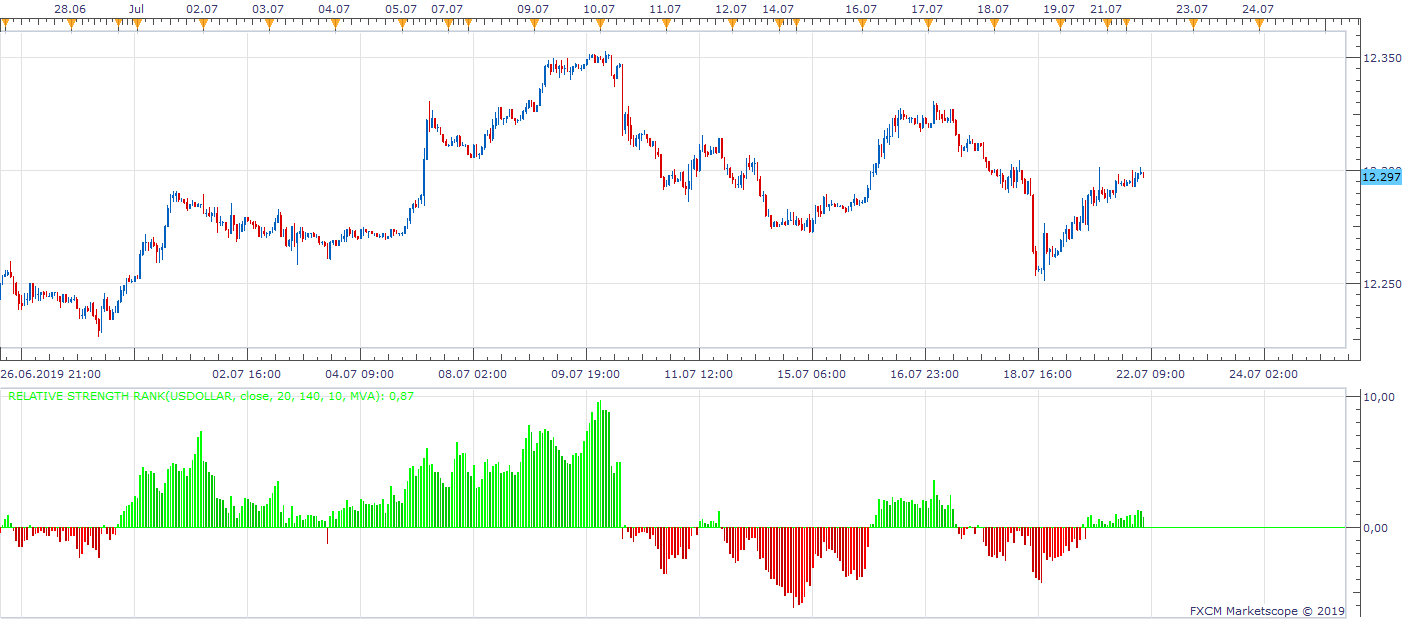Pick the day marker beneath 18.07
The image size is (1418, 619).
[993, 23]
